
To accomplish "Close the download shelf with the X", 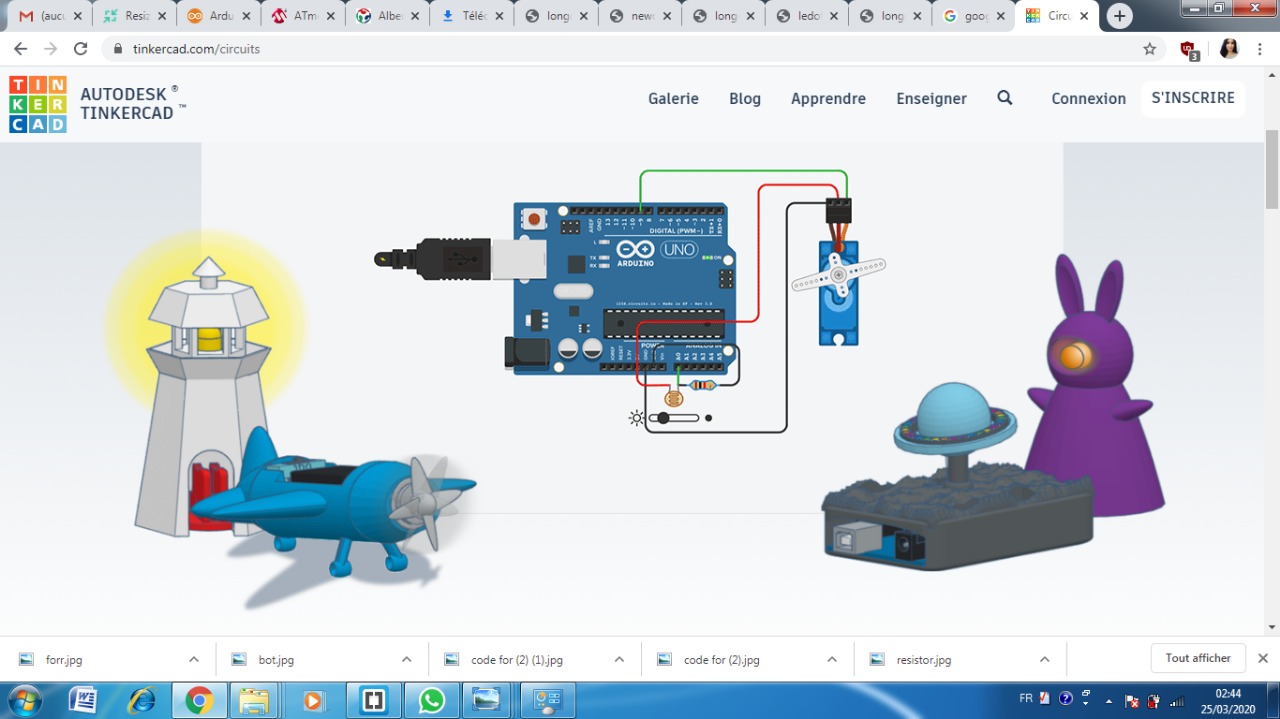I will (1263, 658).
